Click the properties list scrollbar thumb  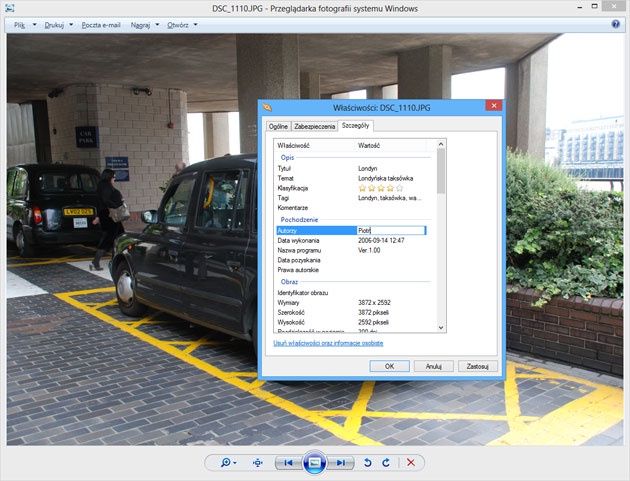point(441,171)
